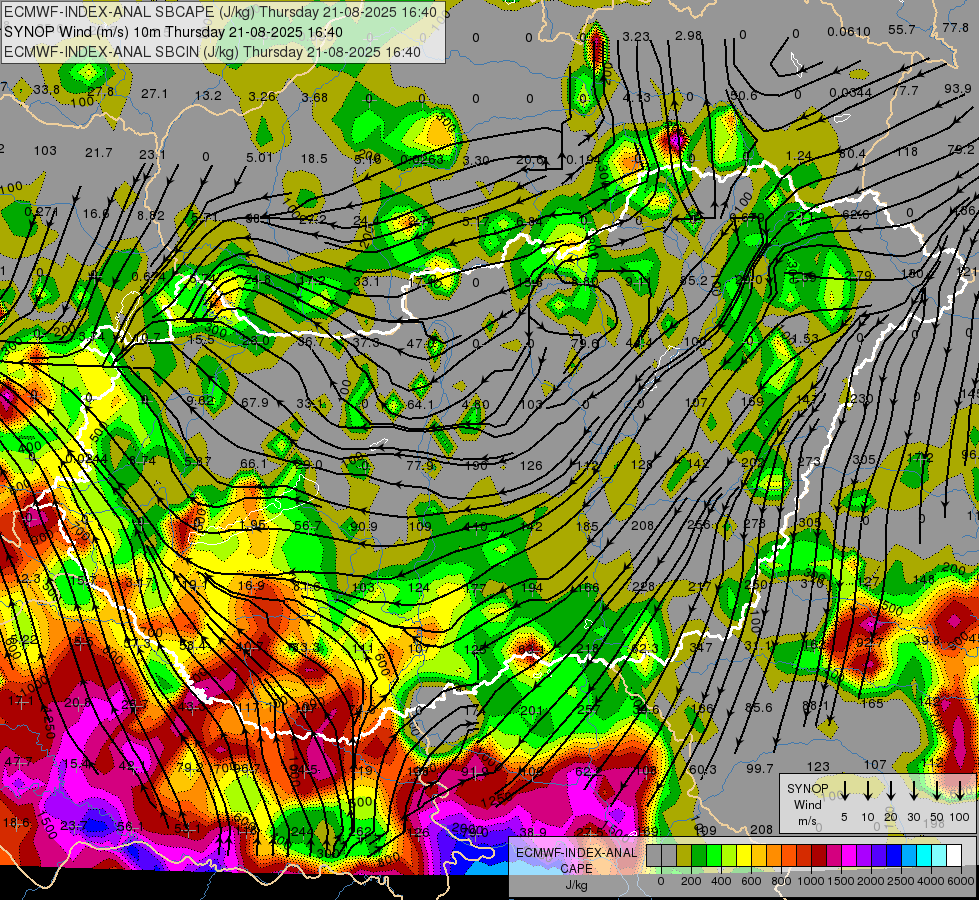Click the map value 194
The width and height of the screenshot is (979, 900).
[x=532, y=587]
